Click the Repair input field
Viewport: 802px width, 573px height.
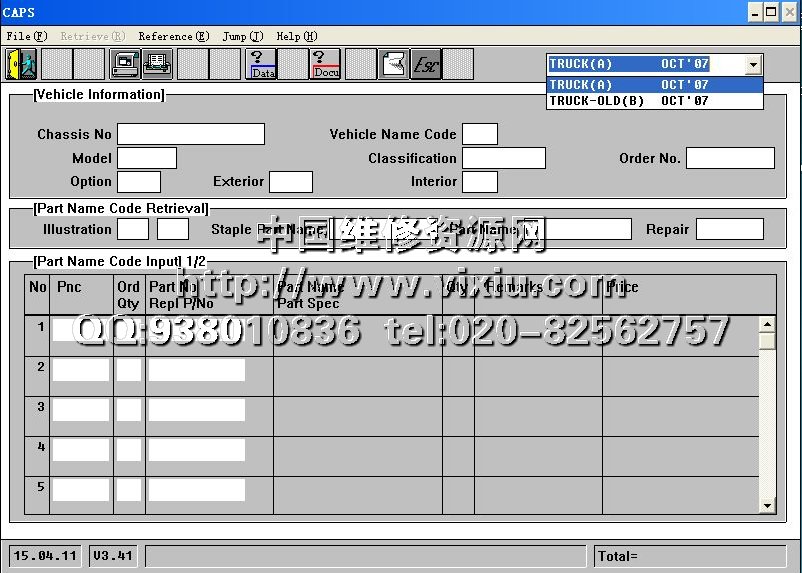[729, 229]
